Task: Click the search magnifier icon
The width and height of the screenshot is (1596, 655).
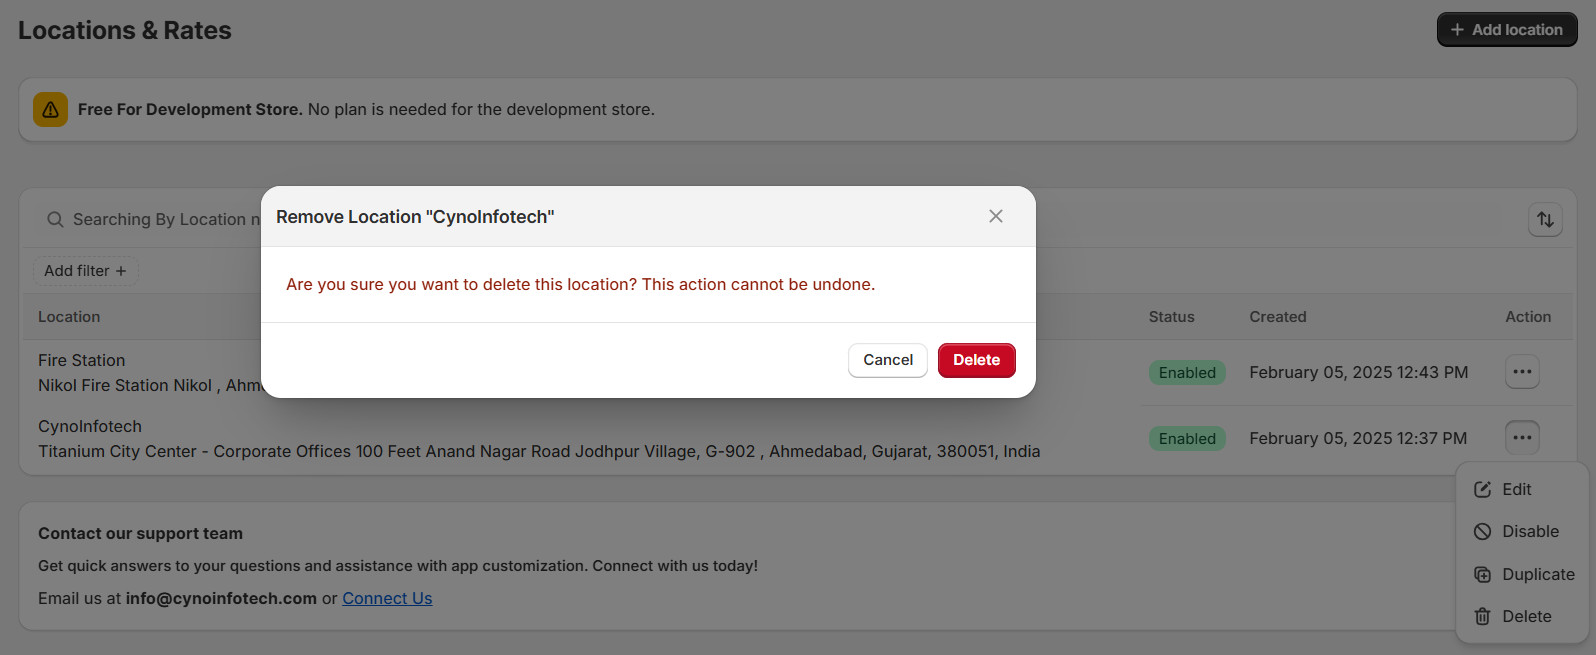Action: pyautogui.click(x=55, y=219)
